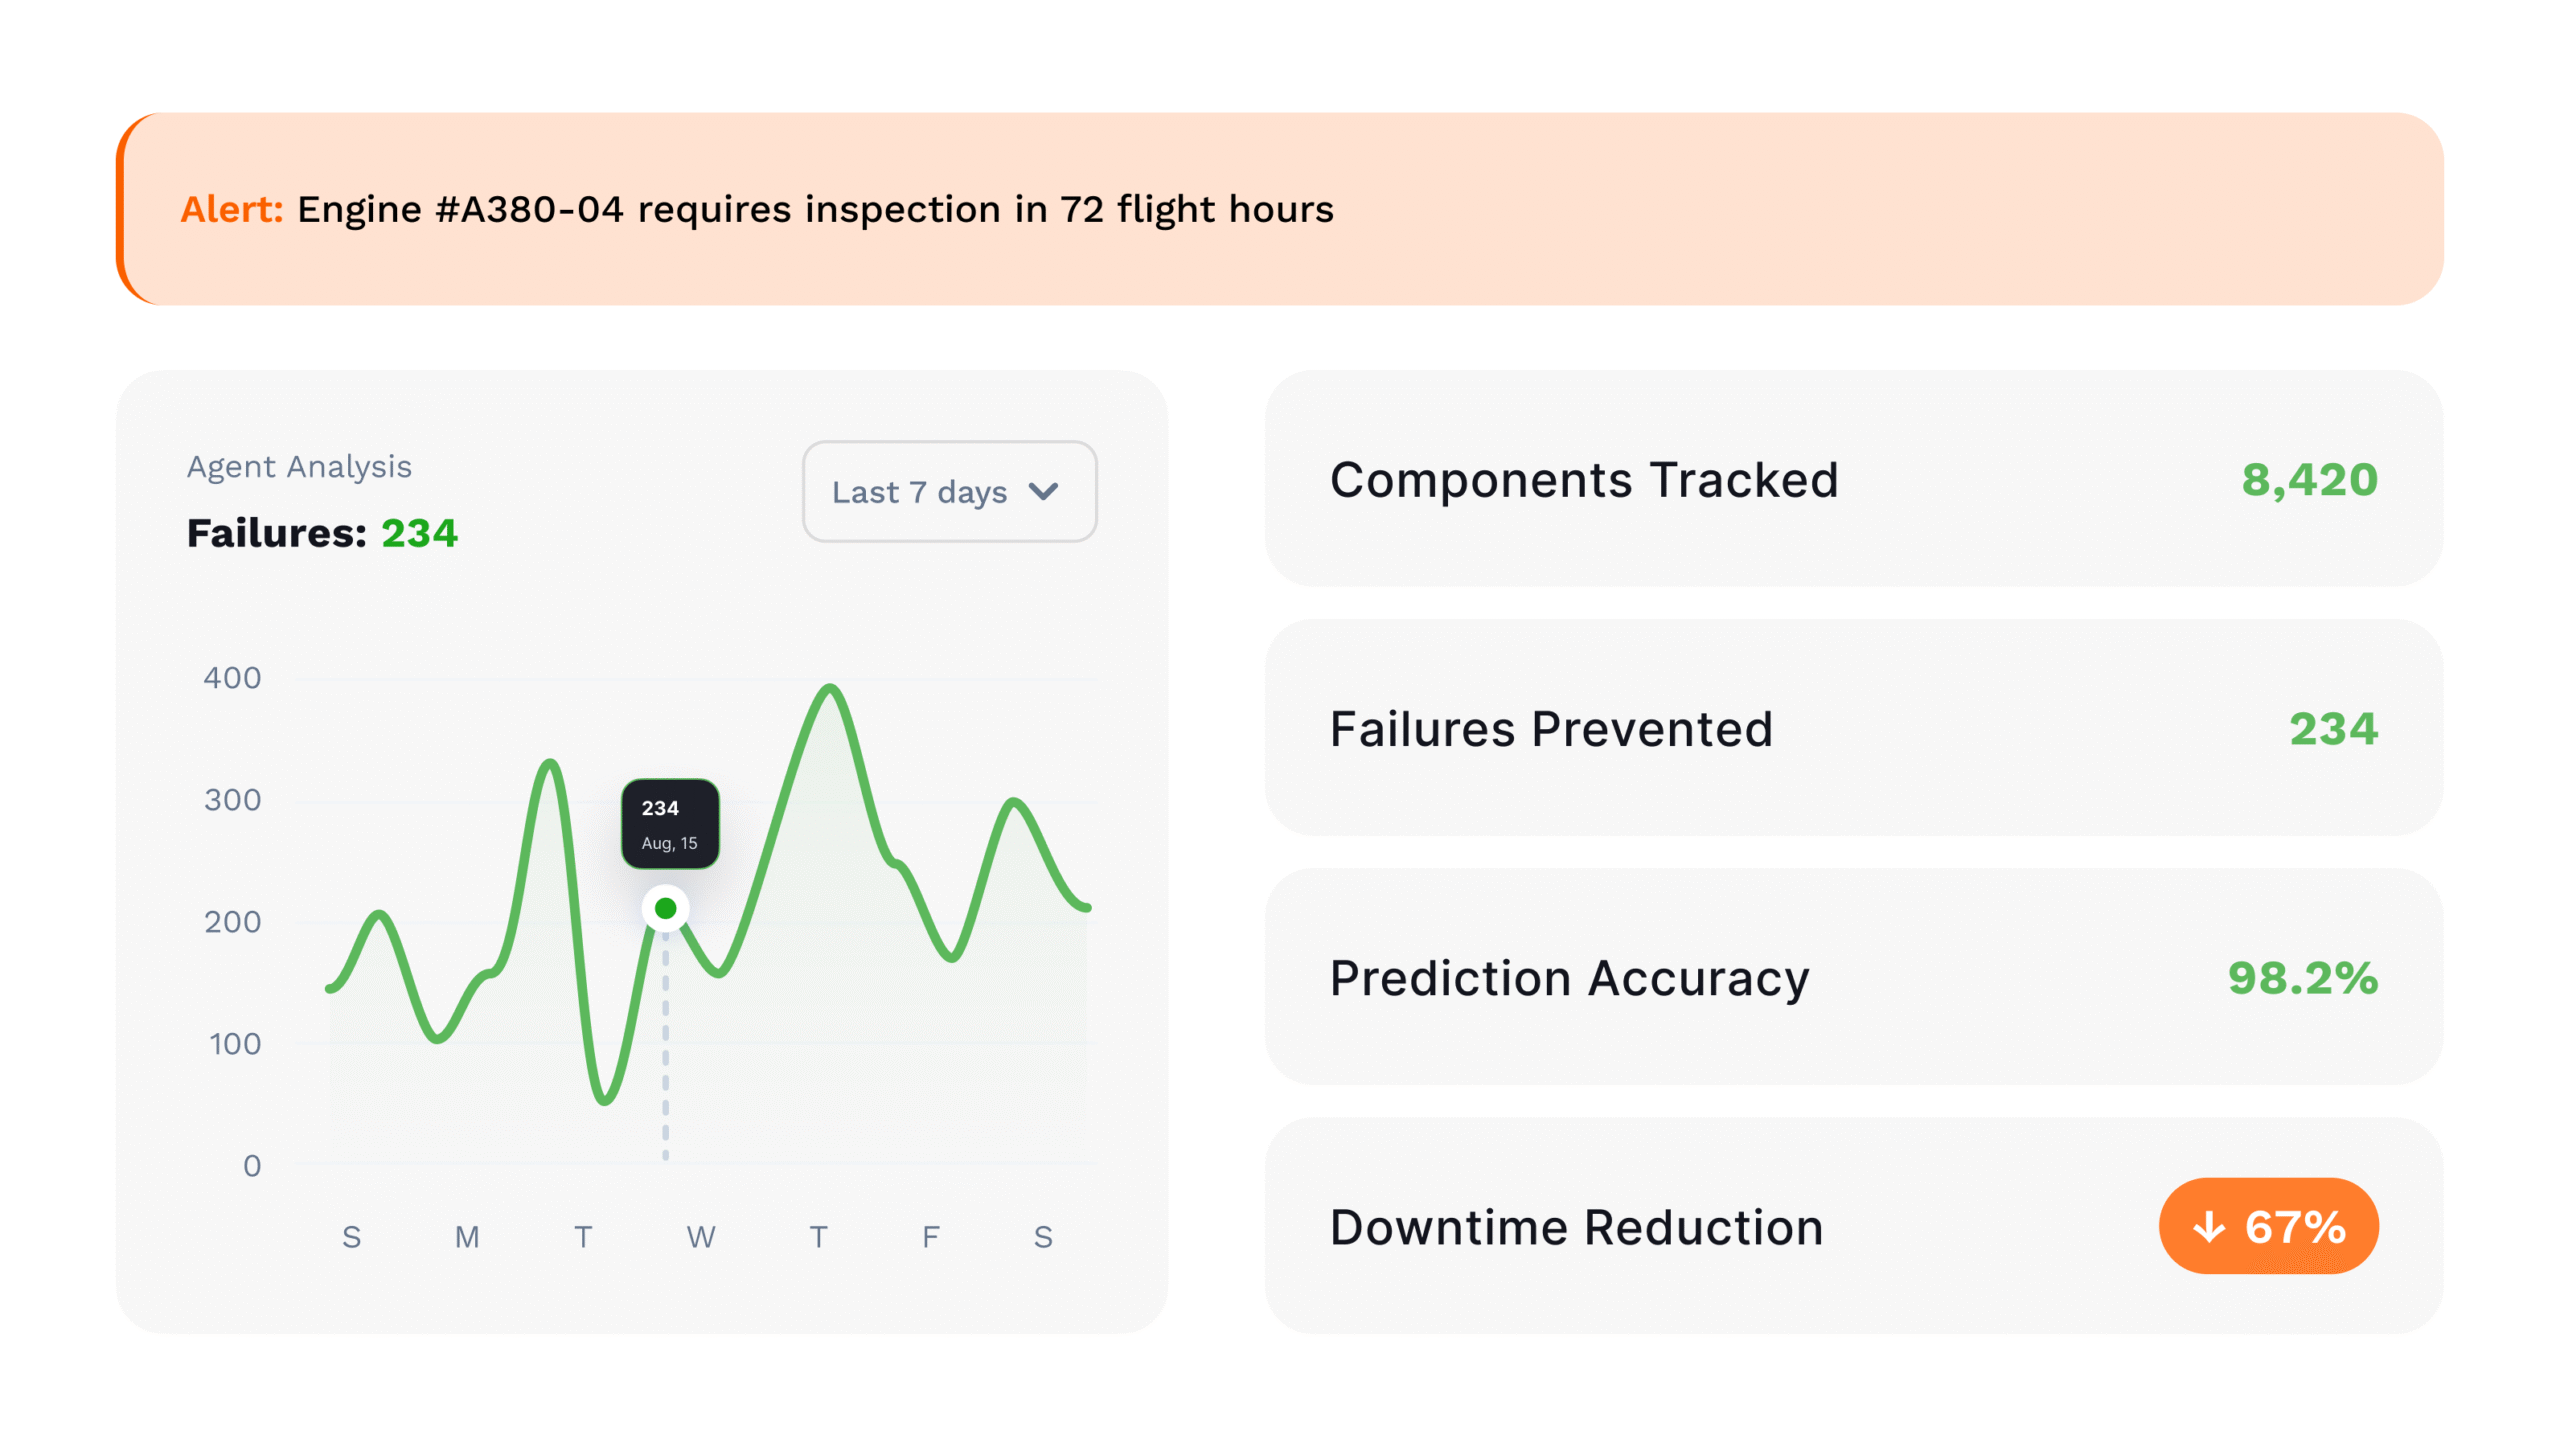This screenshot has height=1447, width=2560.
Task: Select M on the chart day axis
Action: pyautogui.click(x=467, y=1237)
